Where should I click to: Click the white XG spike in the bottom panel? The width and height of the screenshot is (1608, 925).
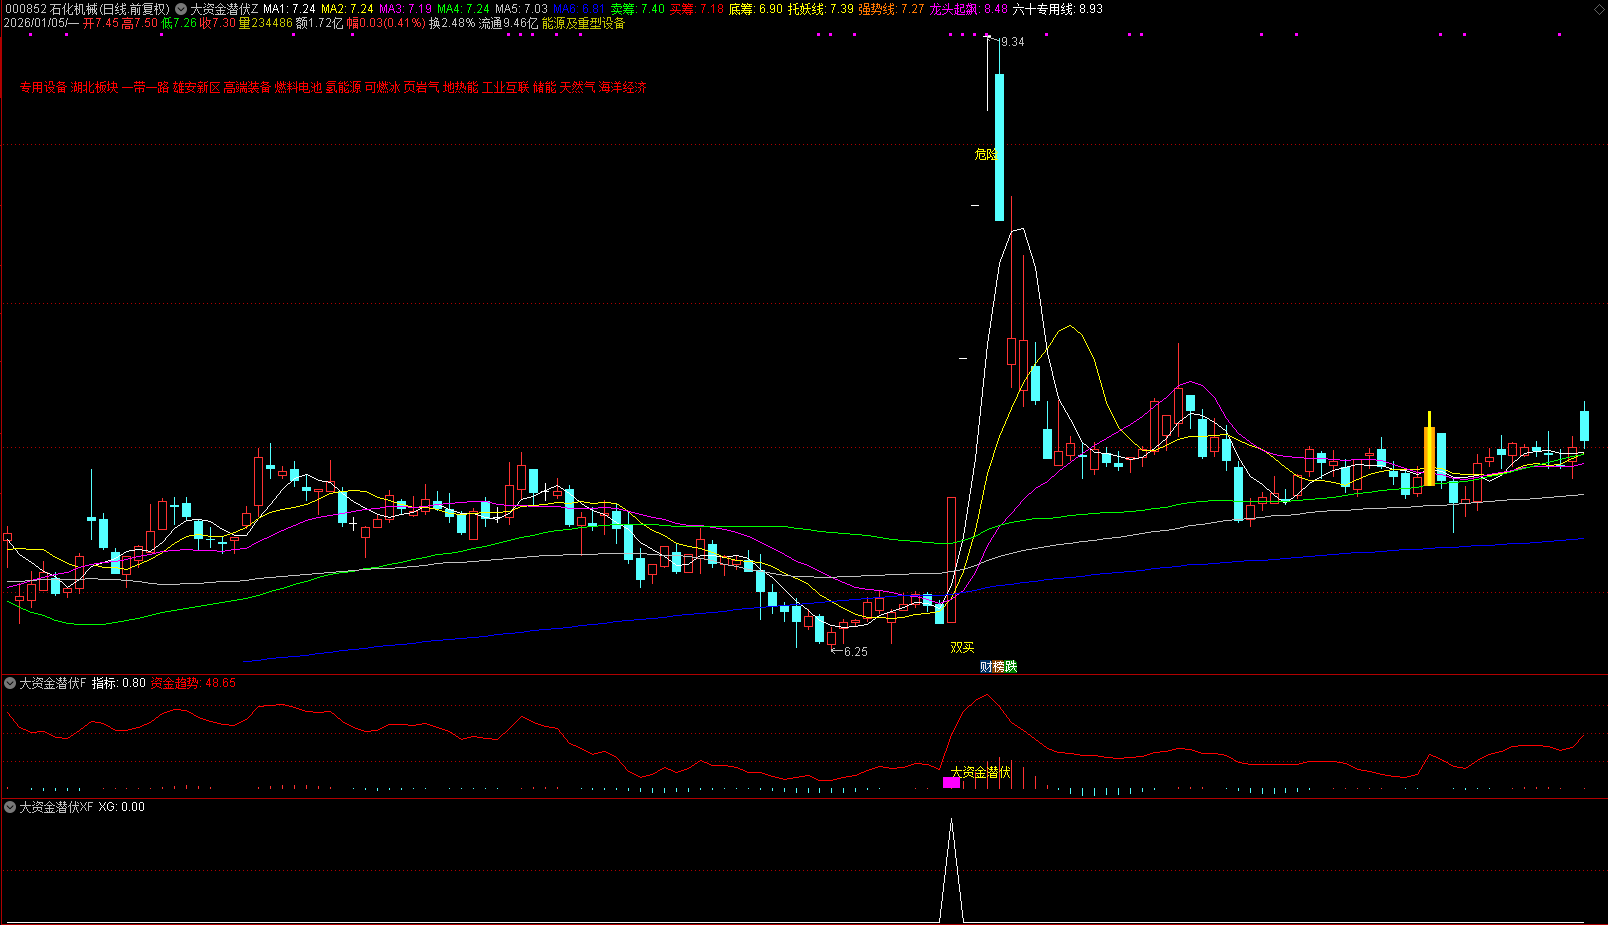pyautogui.click(x=951, y=870)
